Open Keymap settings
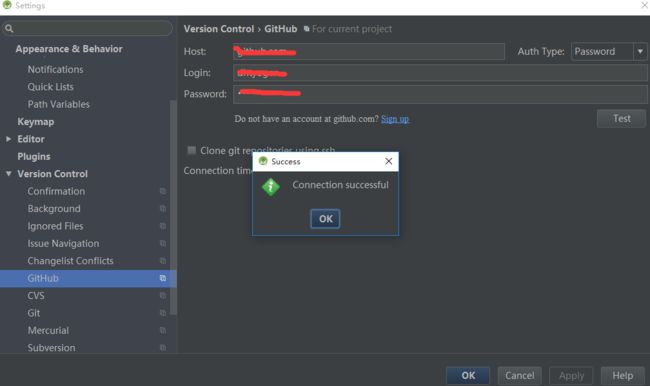This screenshot has width=650, height=386. click(36, 122)
